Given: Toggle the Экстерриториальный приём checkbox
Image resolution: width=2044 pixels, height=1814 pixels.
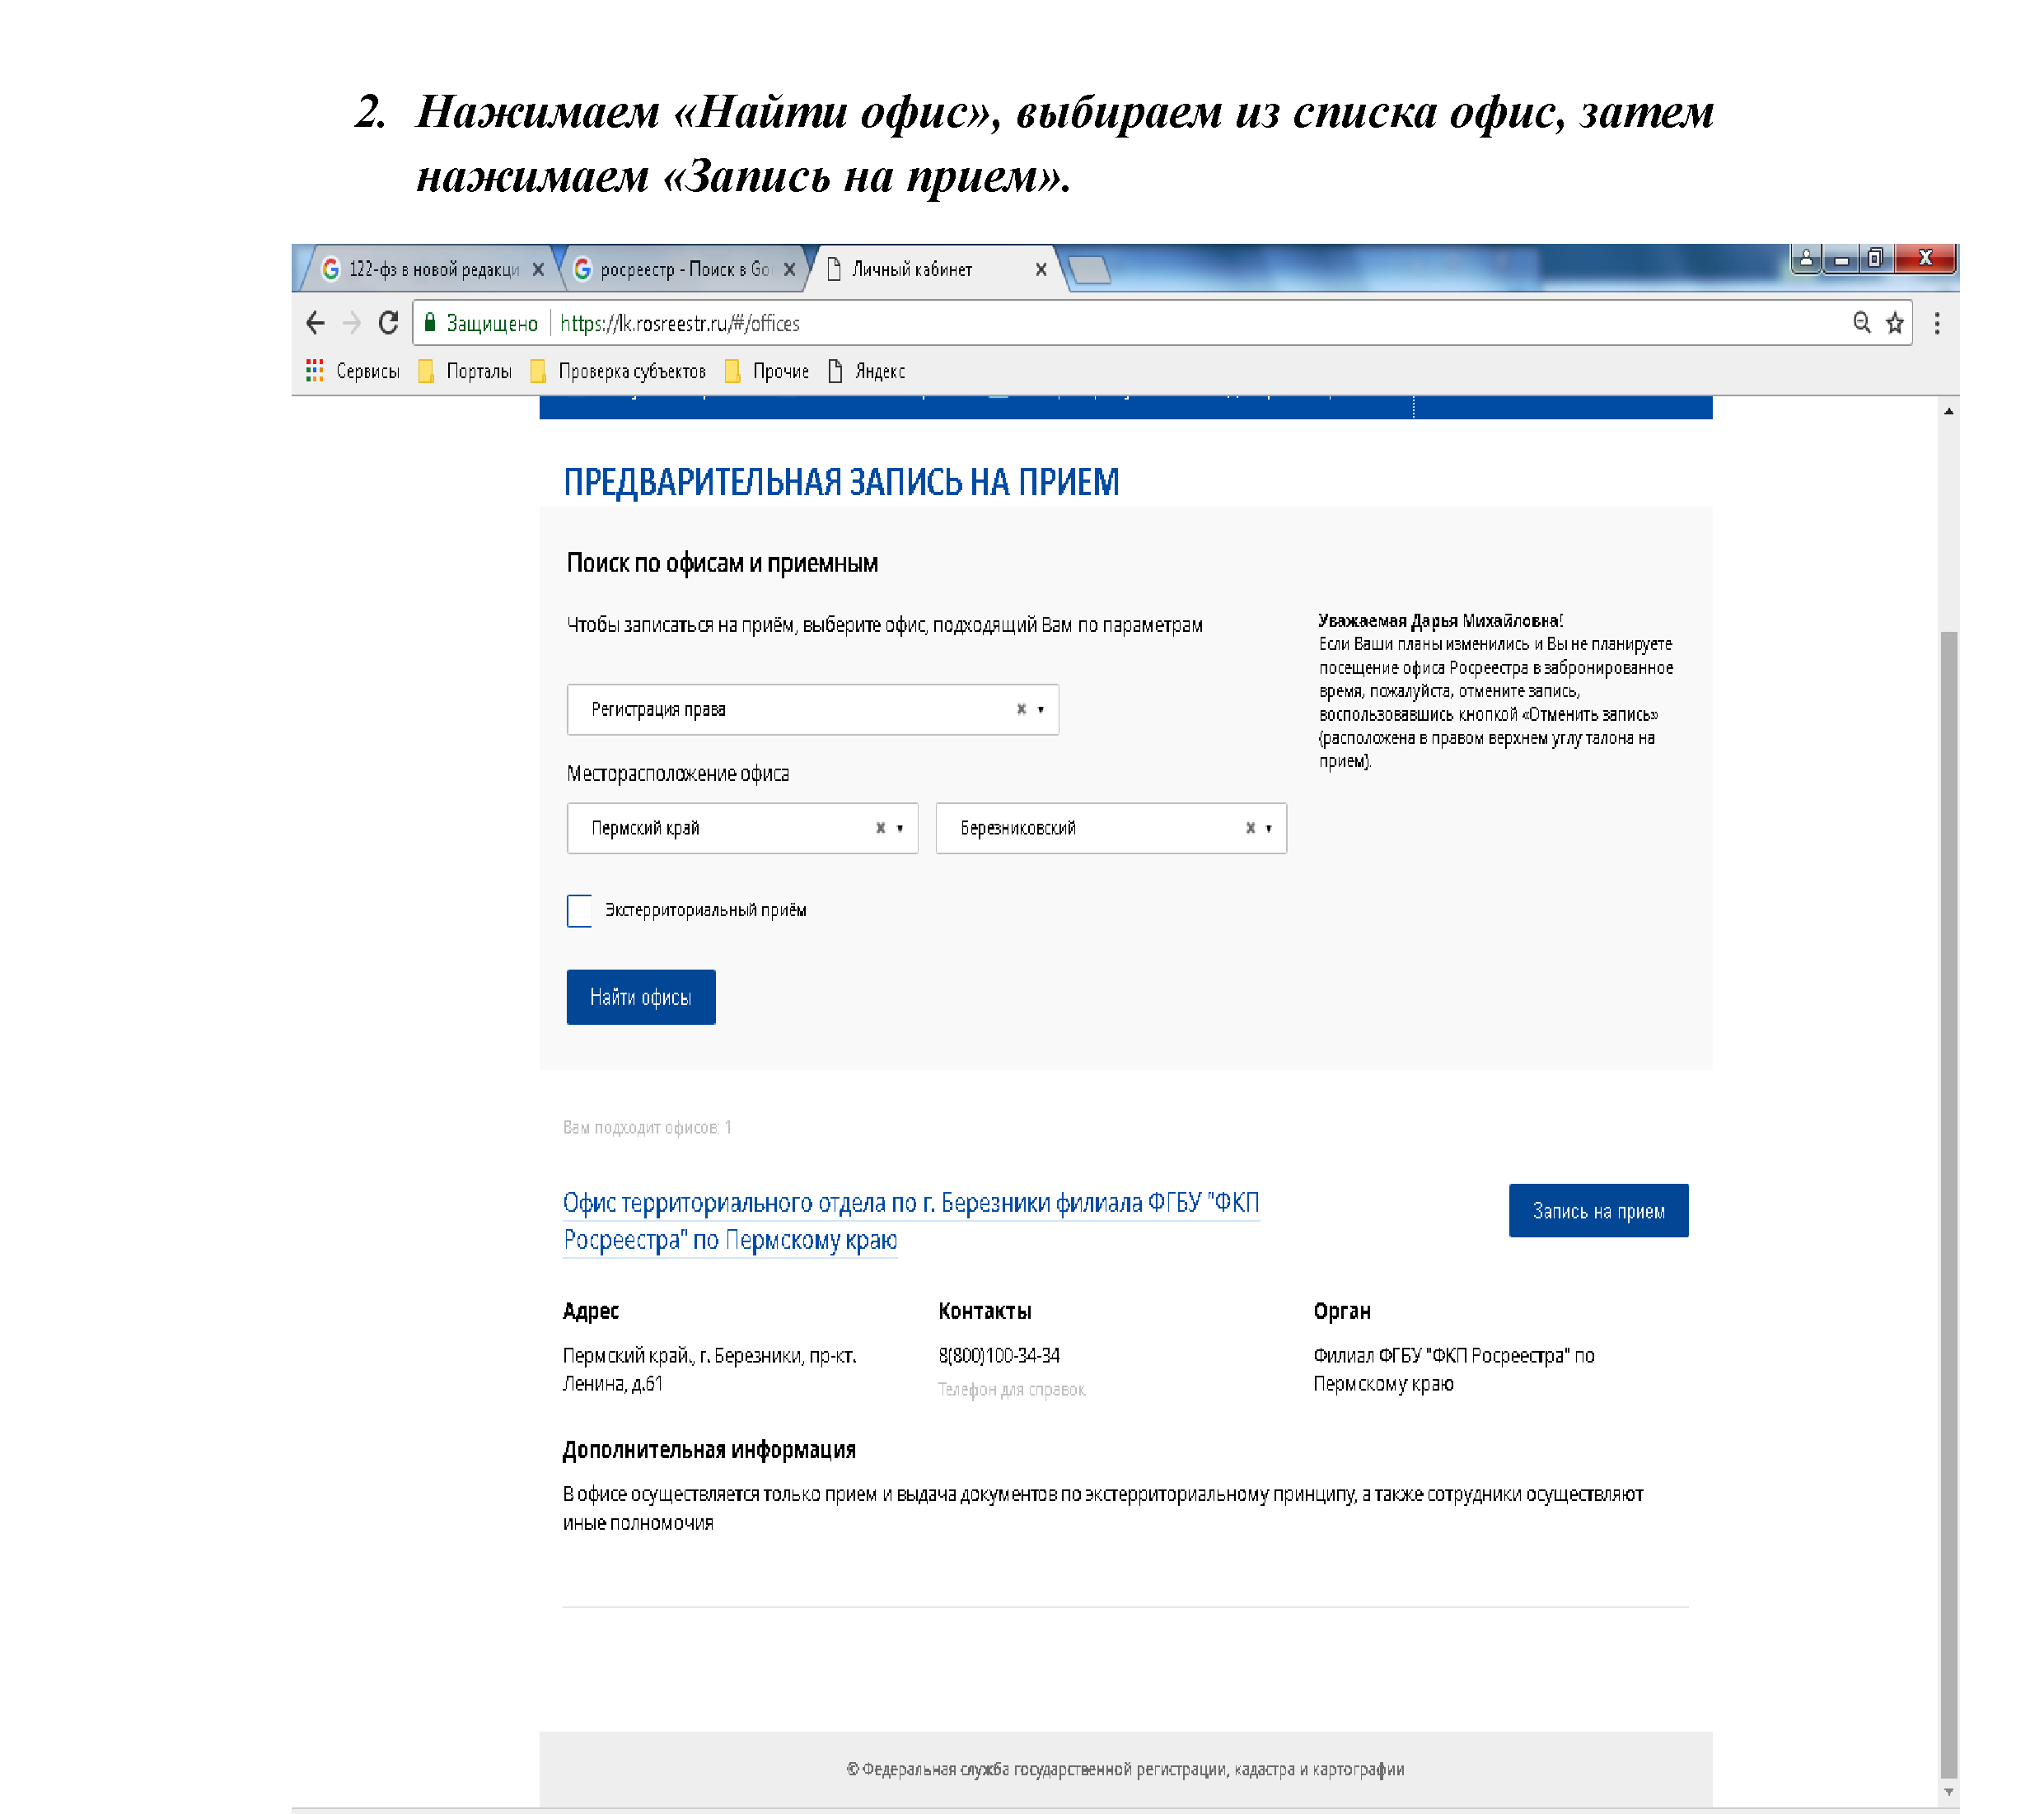Looking at the screenshot, I should pyautogui.click(x=579, y=910).
